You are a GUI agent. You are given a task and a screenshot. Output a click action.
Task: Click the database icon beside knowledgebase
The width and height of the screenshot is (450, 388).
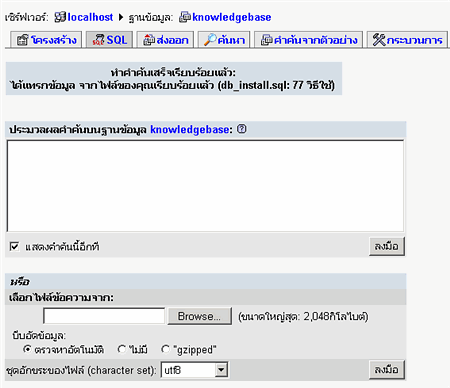[x=185, y=17]
